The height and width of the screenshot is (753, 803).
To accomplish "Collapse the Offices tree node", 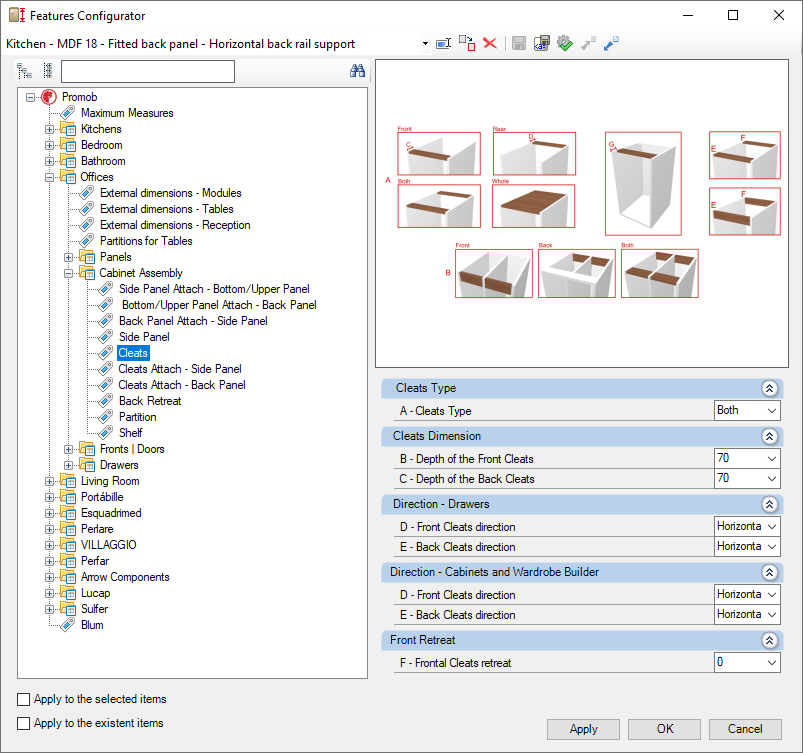I will (49, 177).
